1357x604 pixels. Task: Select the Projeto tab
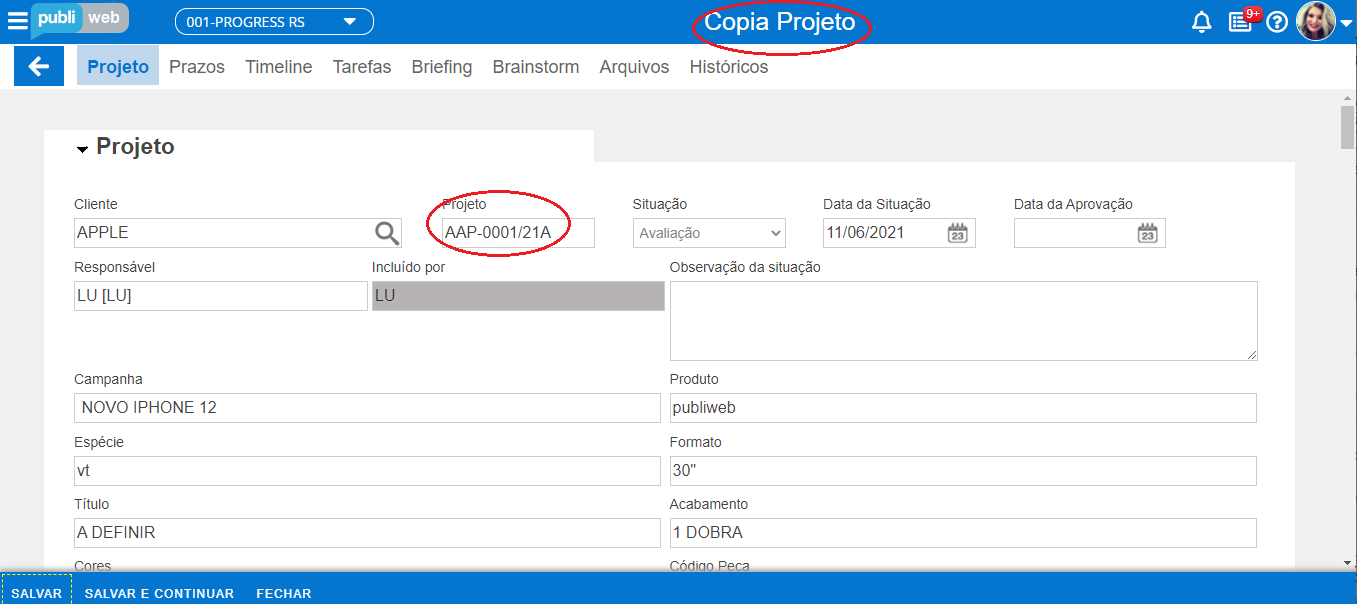pos(118,67)
